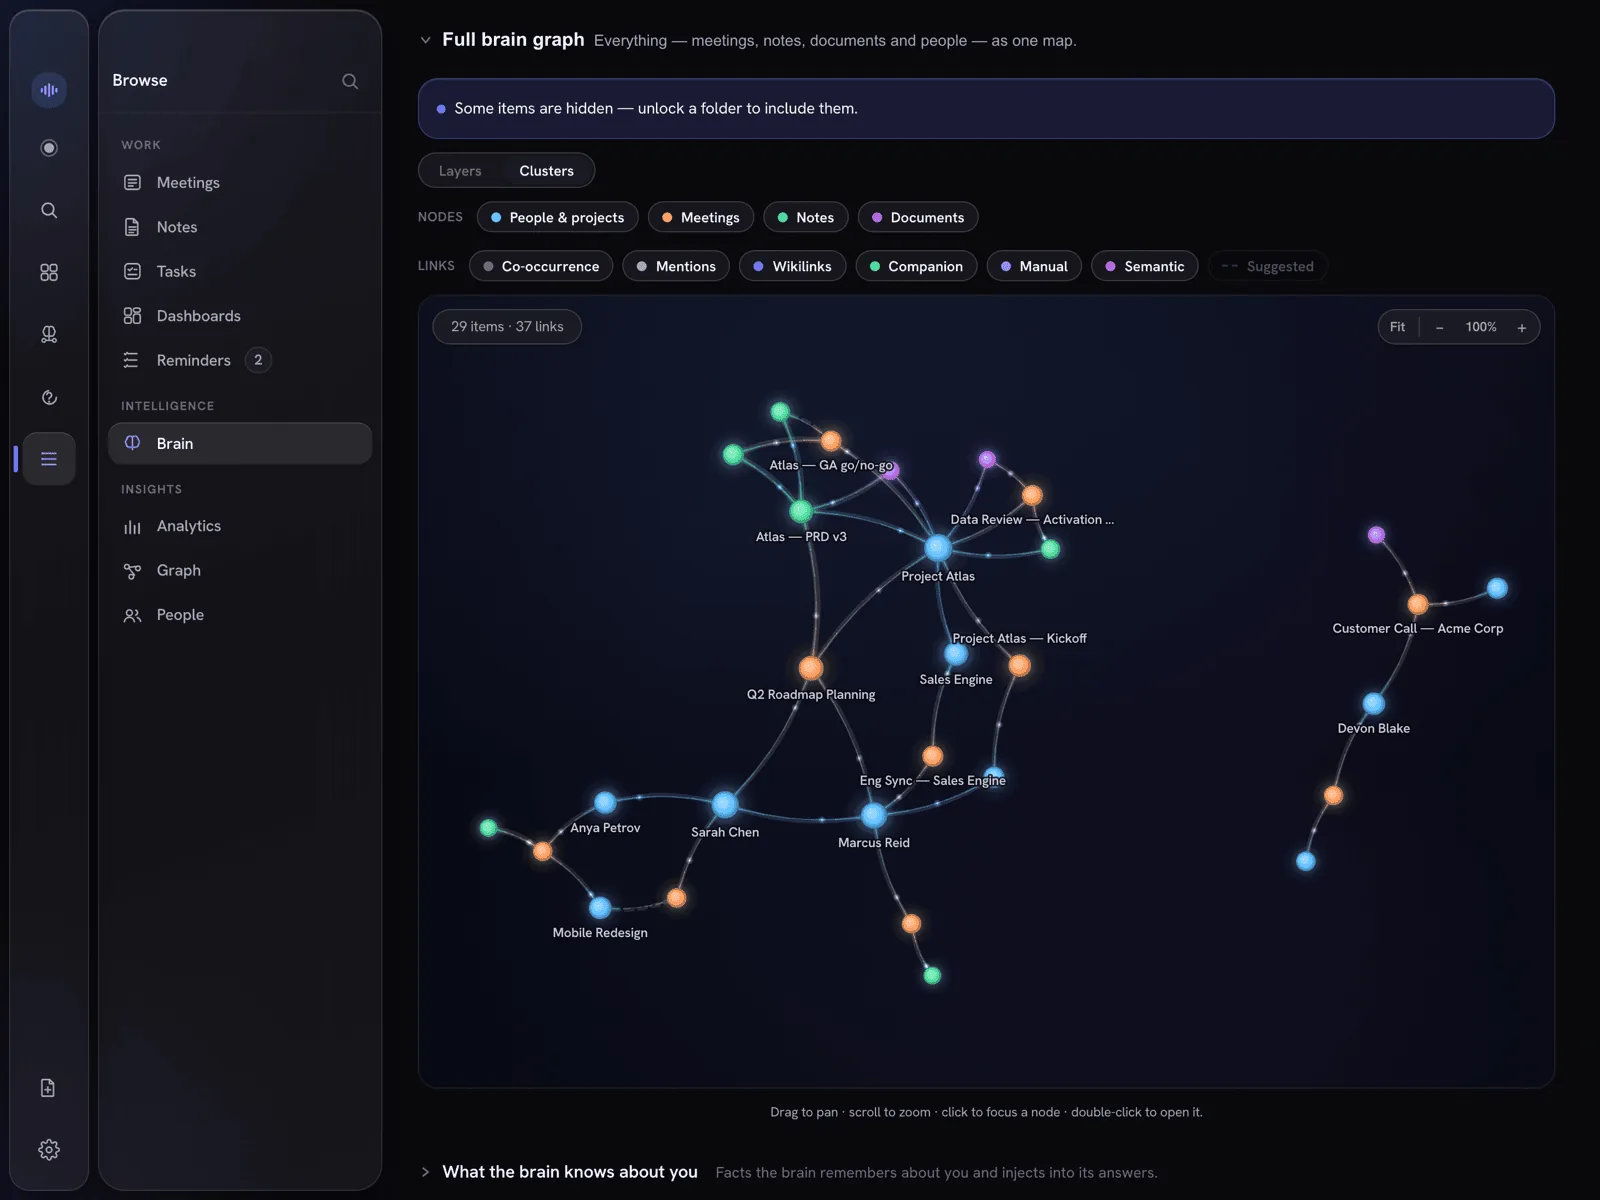Toggle Manual link filter
The height and width of the screenshot is (1200, 1600).
click(1034, 266)
